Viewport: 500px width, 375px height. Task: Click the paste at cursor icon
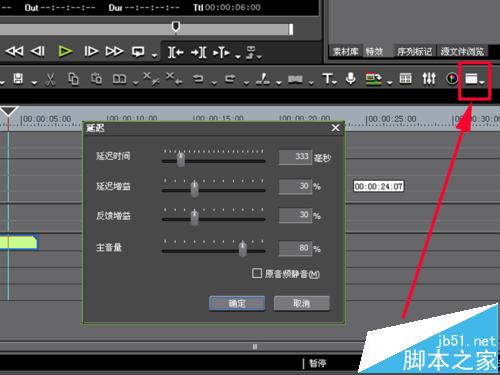click(x=96, y=79)
